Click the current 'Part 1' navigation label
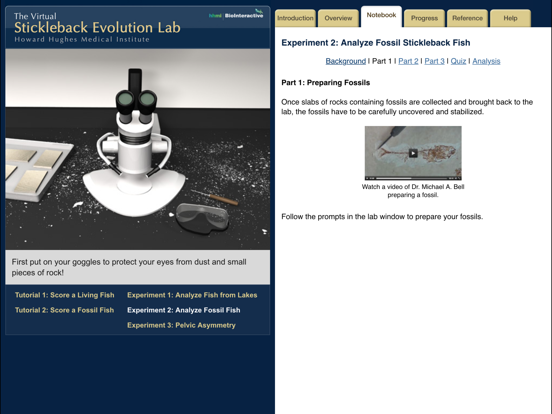Image resolution: width=552 pixels, height=414 pixels. pyautogui.click(x=382, y=61)
